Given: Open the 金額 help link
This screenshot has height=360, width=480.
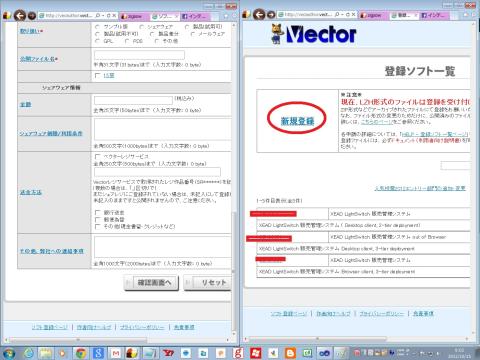Looking at the screenshot, I should click(26, 104).
